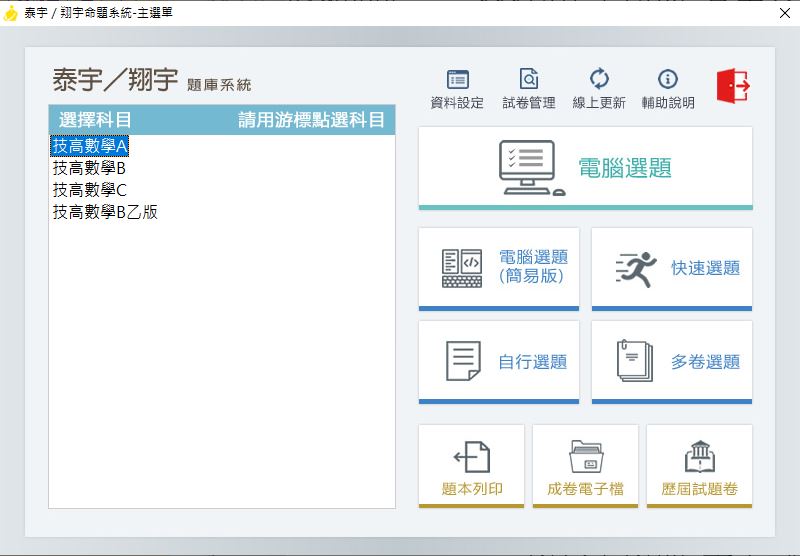Launch 電腦選題 computer question selection
The image size is (800, 556).
coord(586,168)
